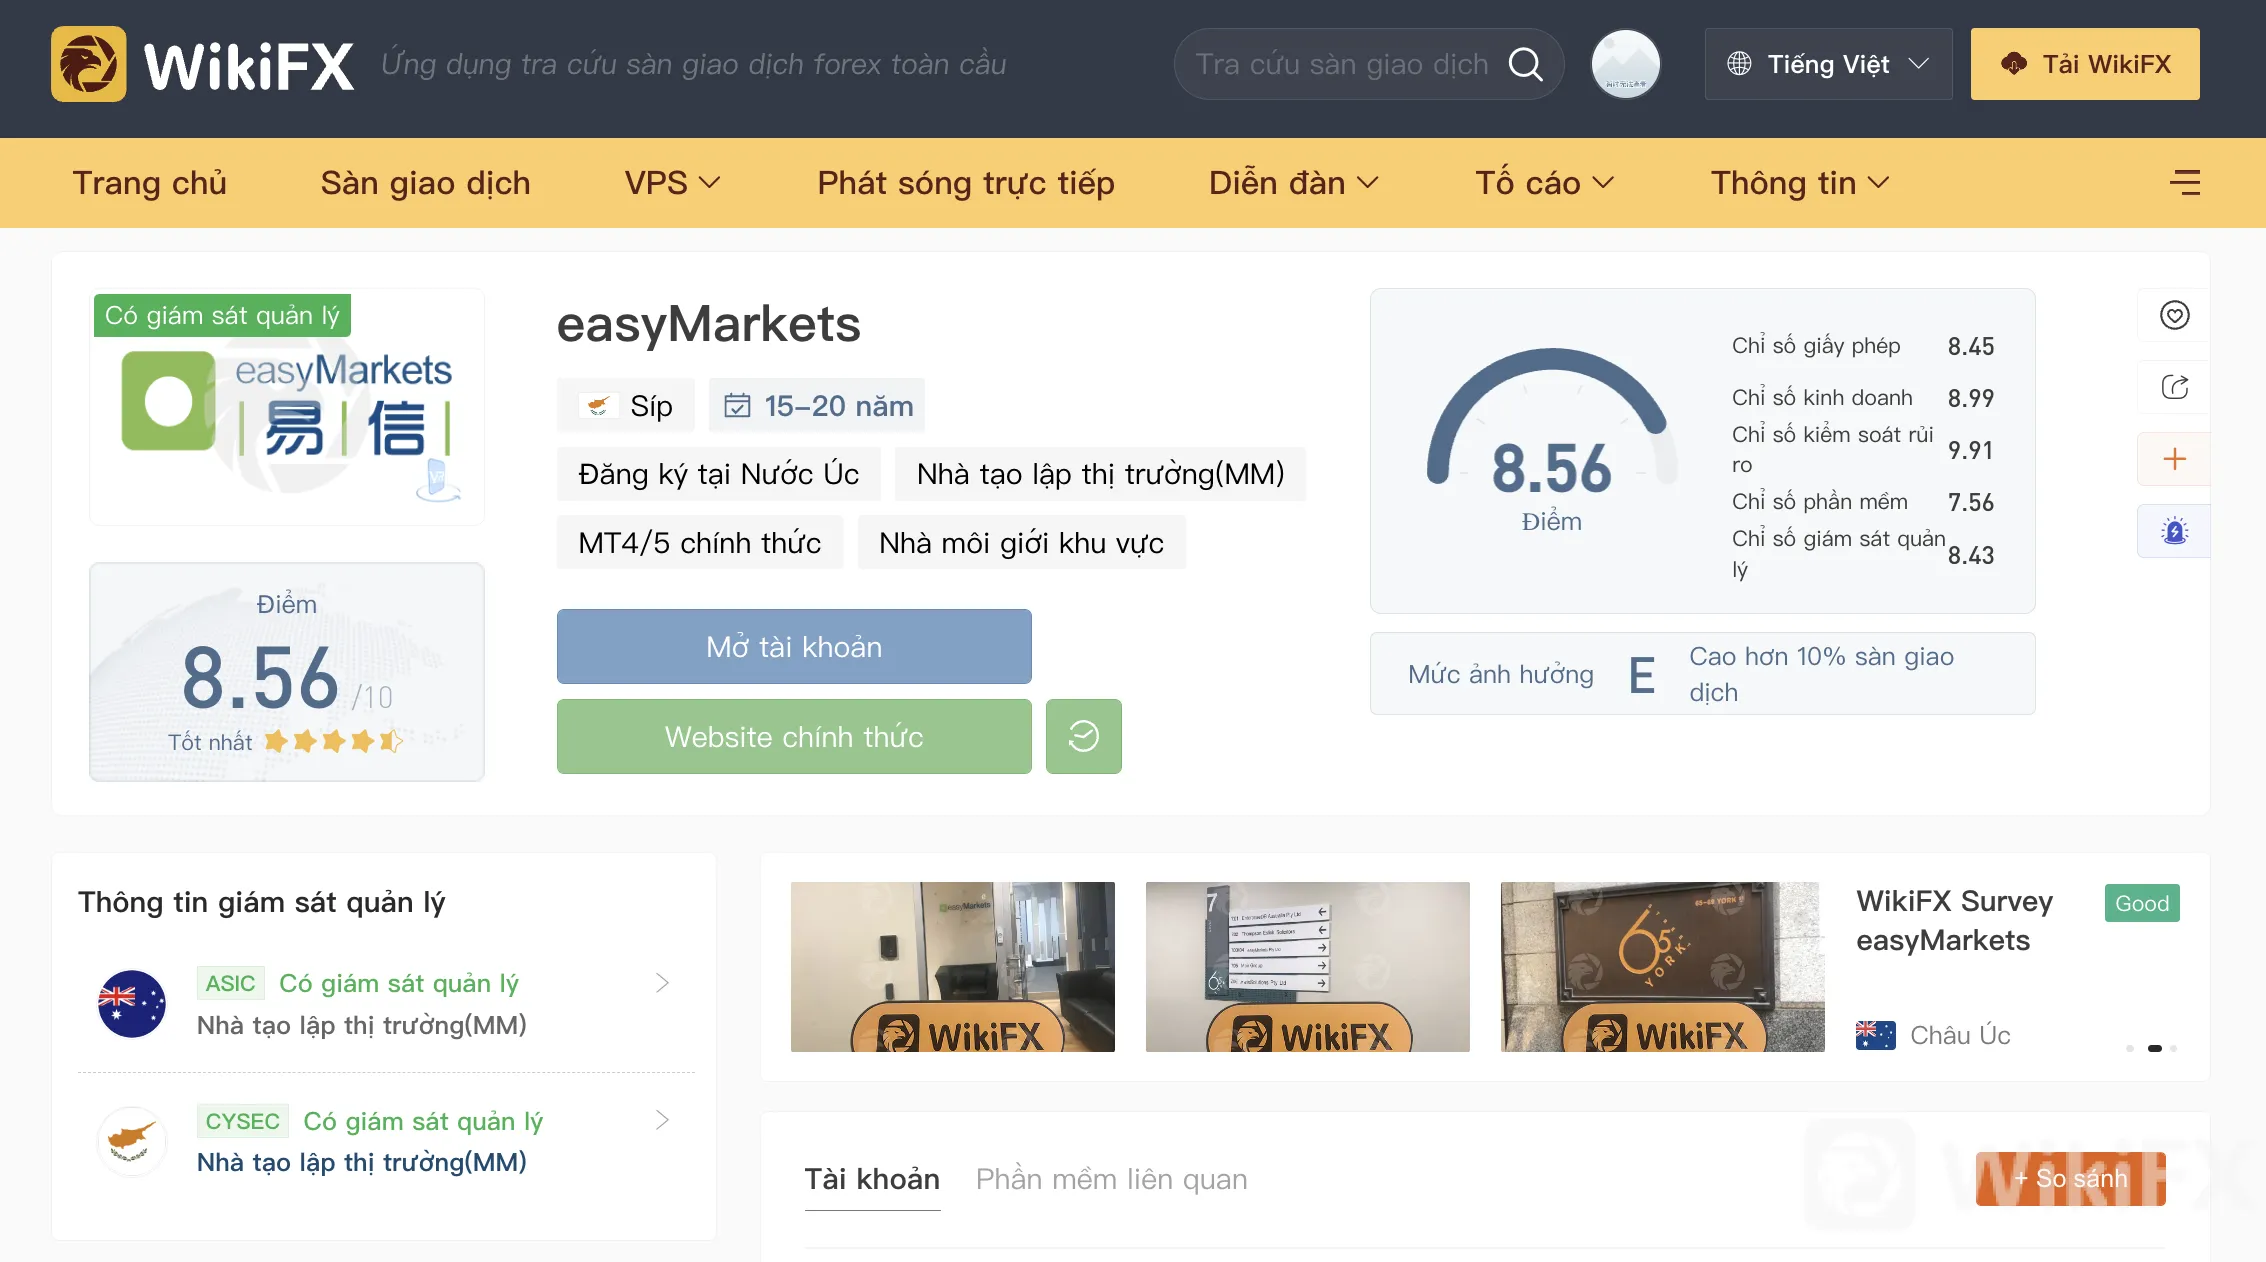Viewport: 2266px width, 1262px height.
Task: Open the 65 York plaque photo
Action: [x=1663, y=967]
